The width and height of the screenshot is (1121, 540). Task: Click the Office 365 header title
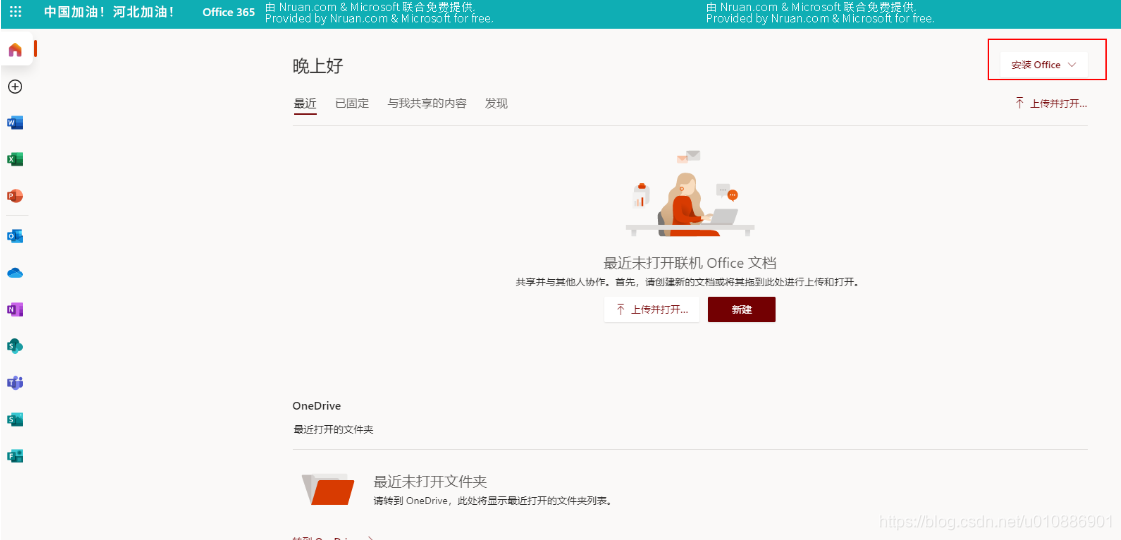tap(229, 12)
